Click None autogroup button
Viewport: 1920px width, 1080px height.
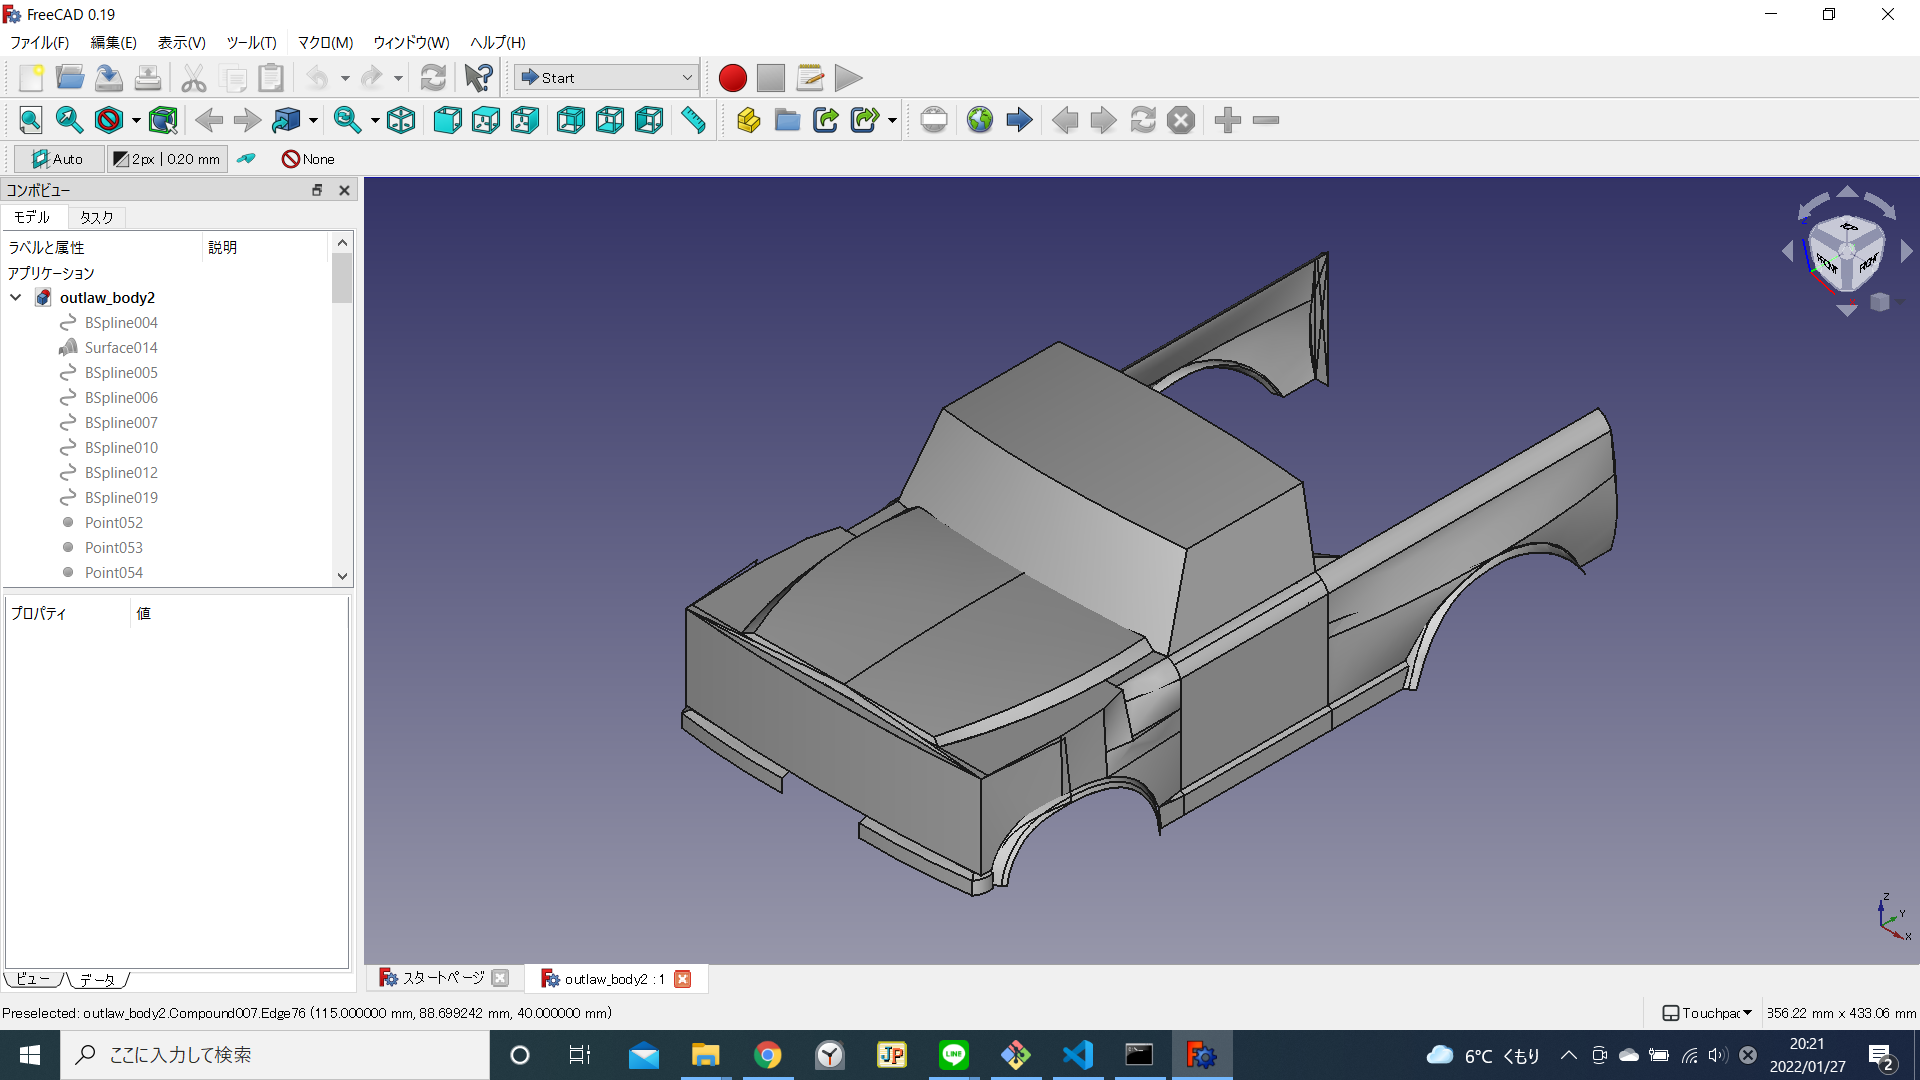308,159
